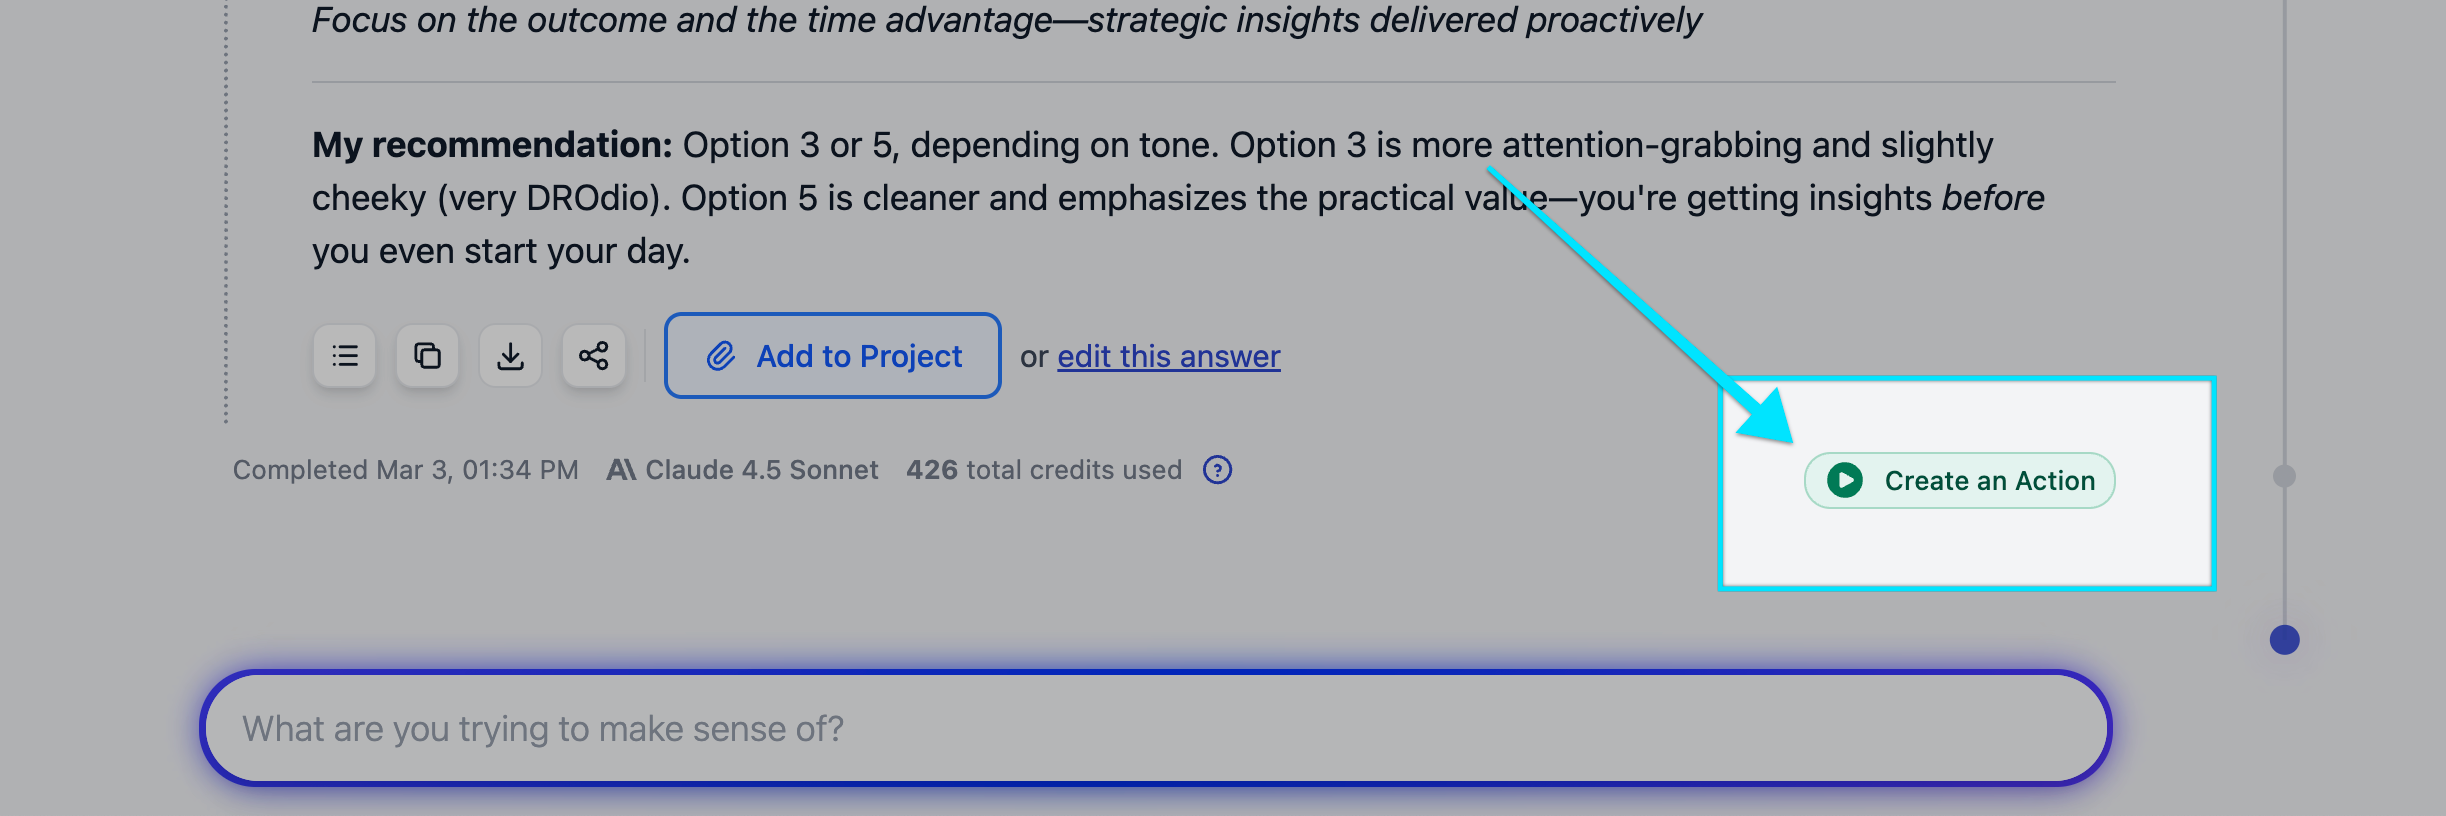Click the 'Completed Mar 3, 01:34 PM' timestamp
This screenshot has height=816, width=2446.
[405, 470]
